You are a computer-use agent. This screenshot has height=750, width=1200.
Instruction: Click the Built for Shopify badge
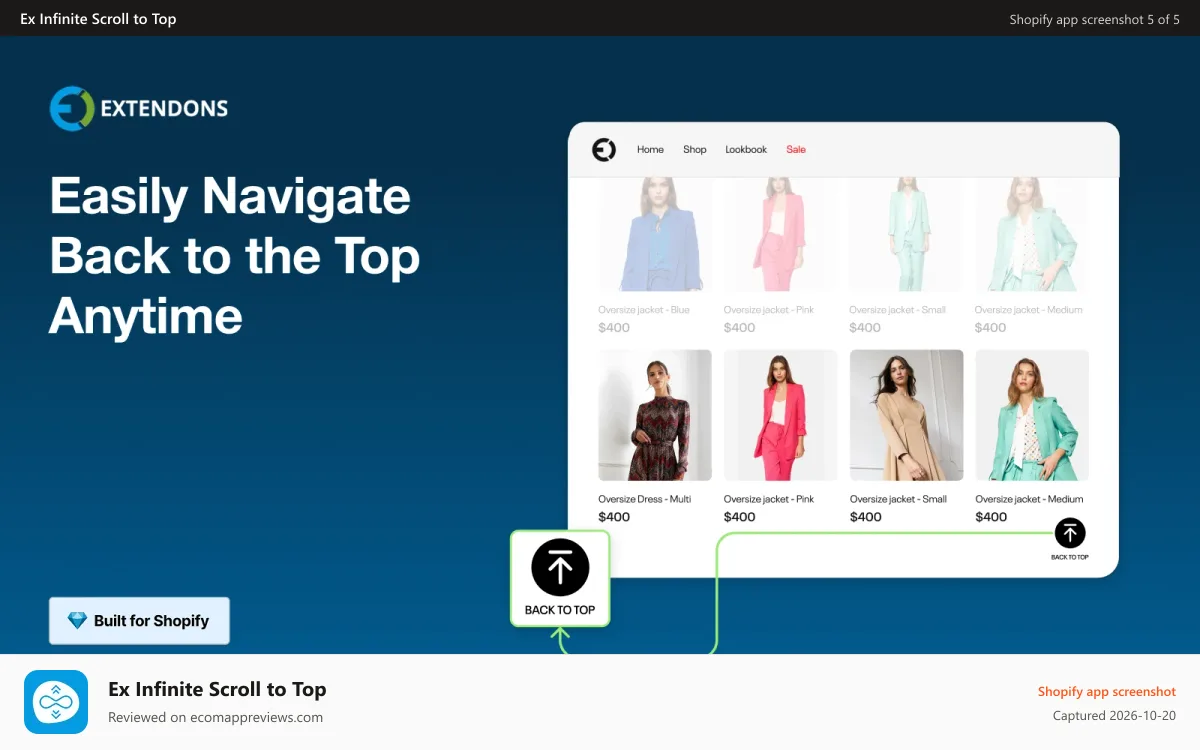click(x=139, y=621)
